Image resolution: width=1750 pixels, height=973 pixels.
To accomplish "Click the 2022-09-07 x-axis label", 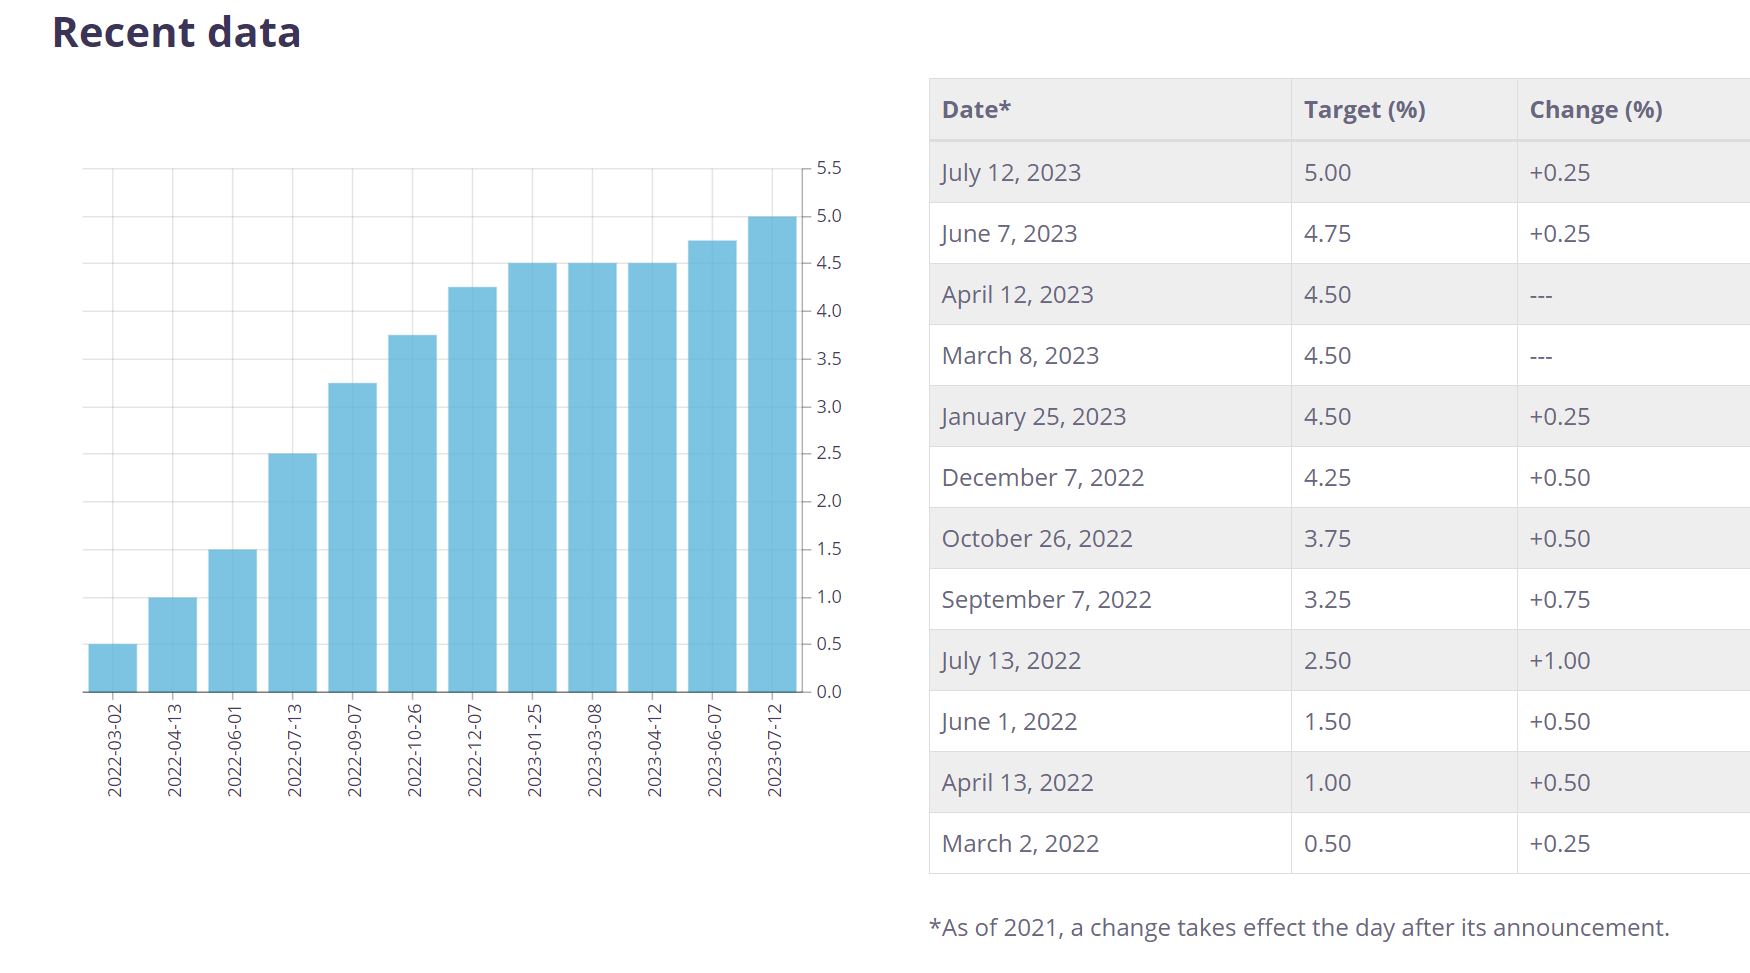I will click(x=354, y=750).
